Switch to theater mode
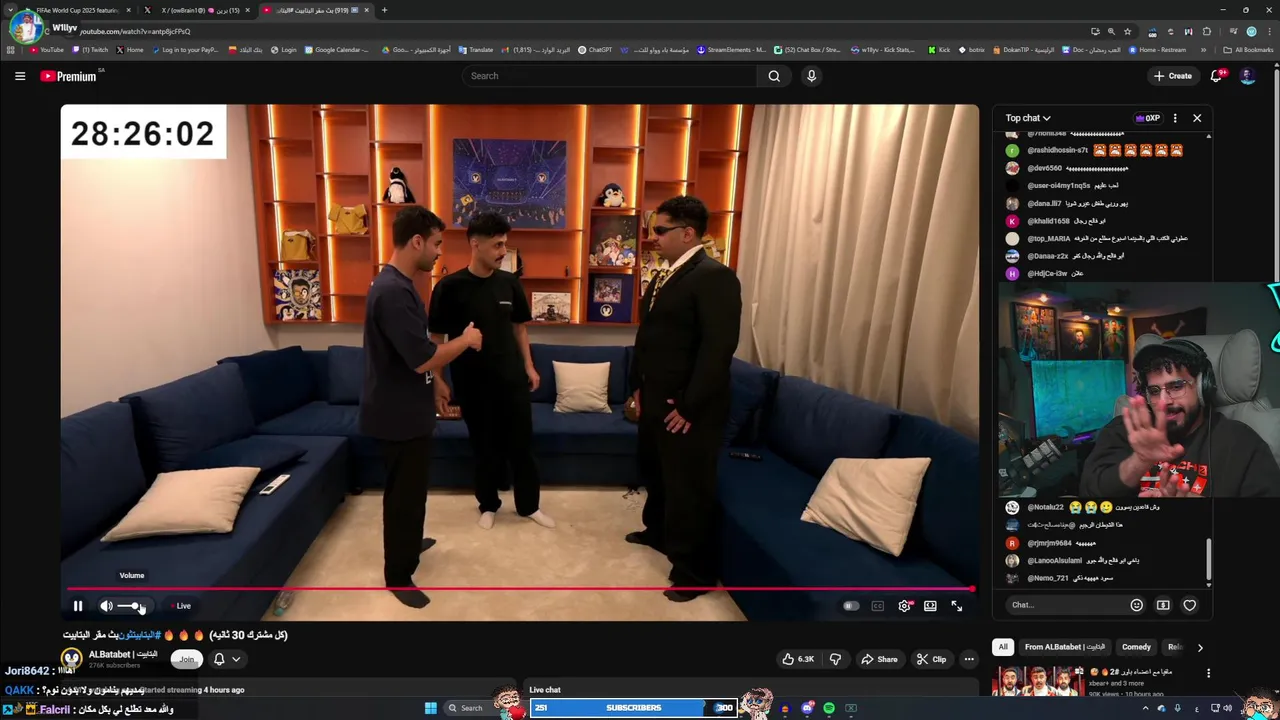1280x720 pixels. pos(930,606)
